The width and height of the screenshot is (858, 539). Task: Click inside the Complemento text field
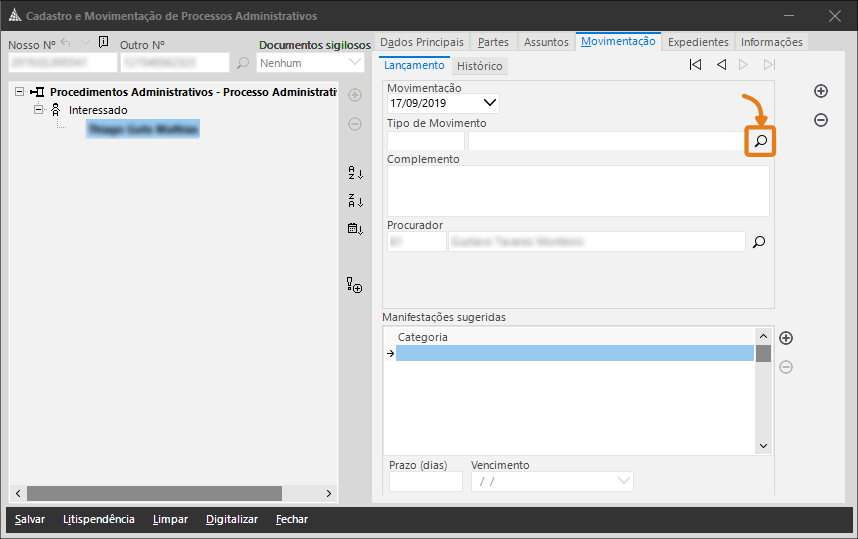pyautogui.click(x=577, y=190)
